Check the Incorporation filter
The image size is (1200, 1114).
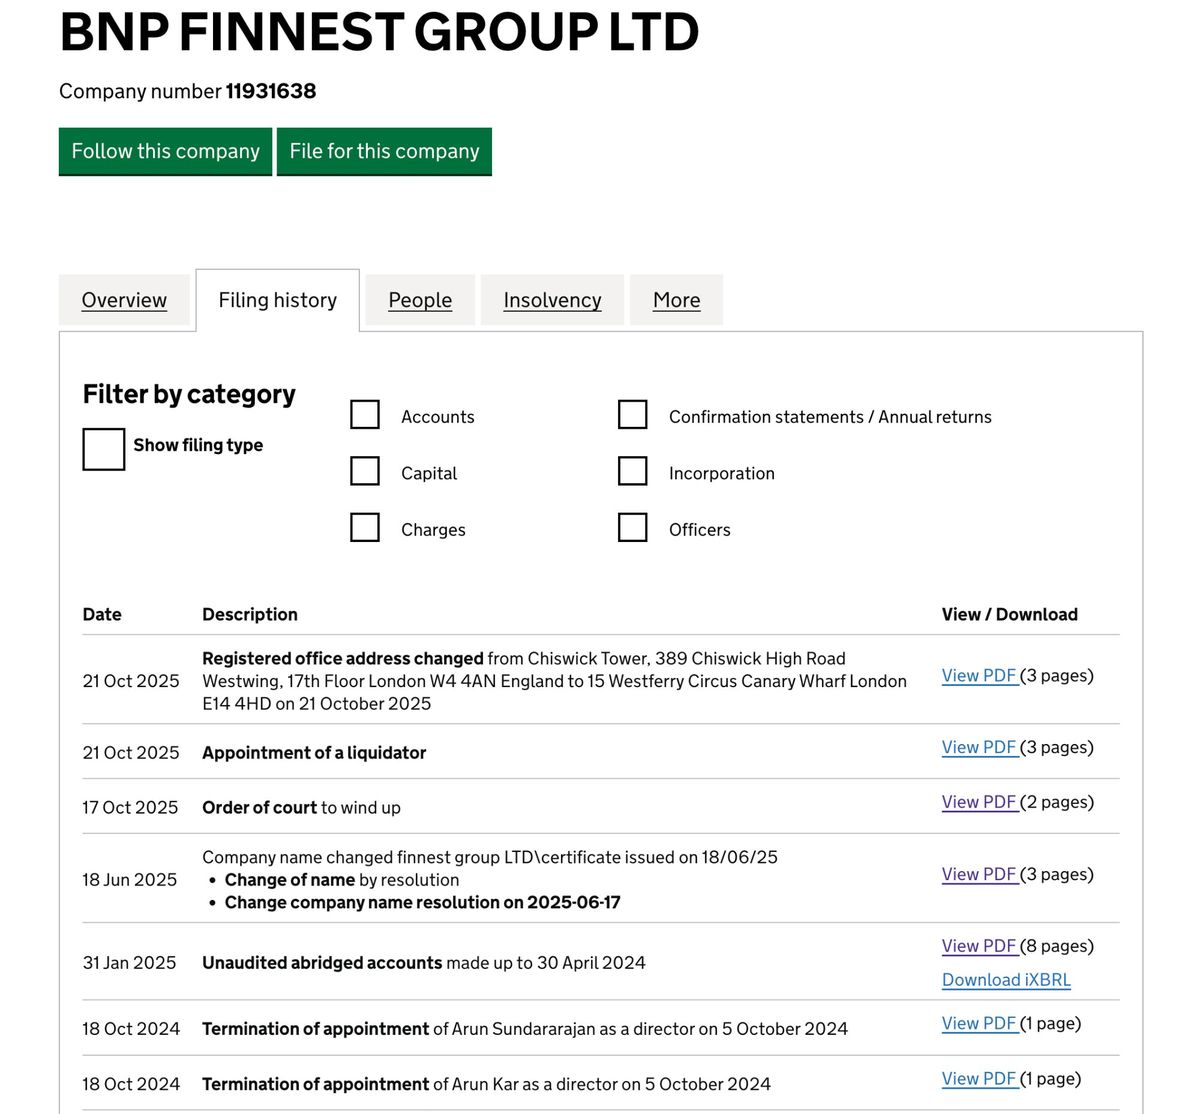click(x=633, y=471)
